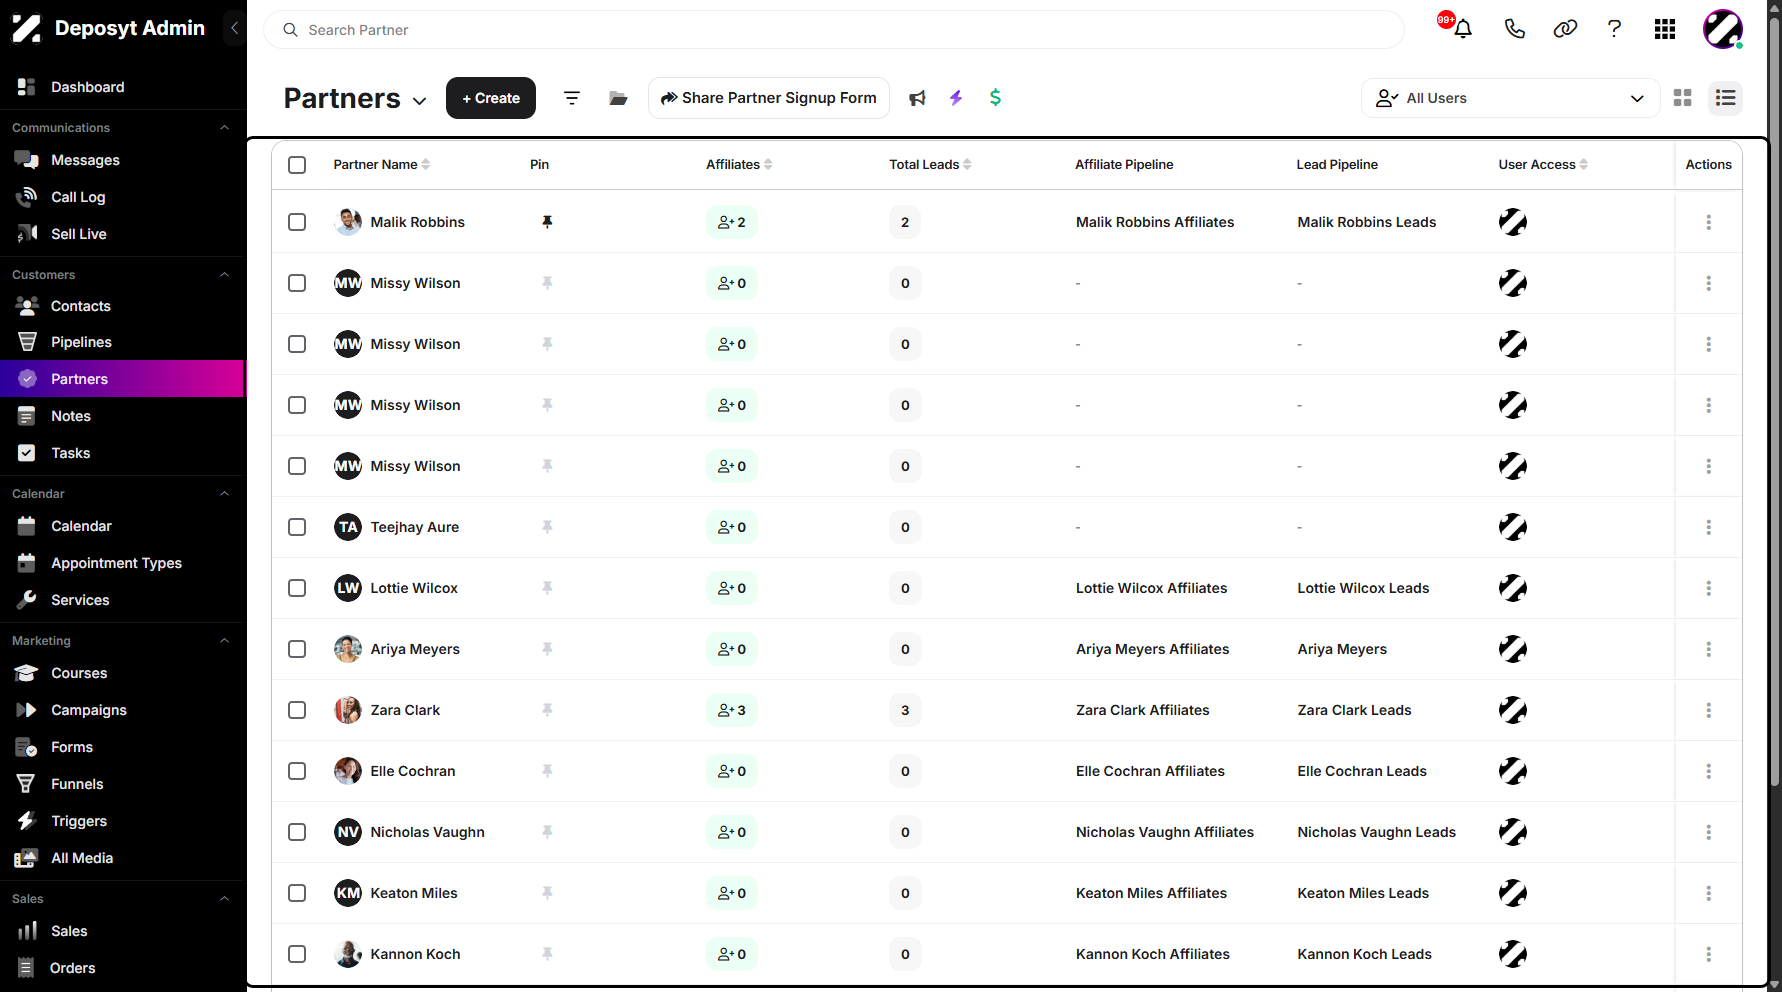Collapse the Customers sidebar section
The width and height of the screenshot is (1782, 992).
pos(224,275)
